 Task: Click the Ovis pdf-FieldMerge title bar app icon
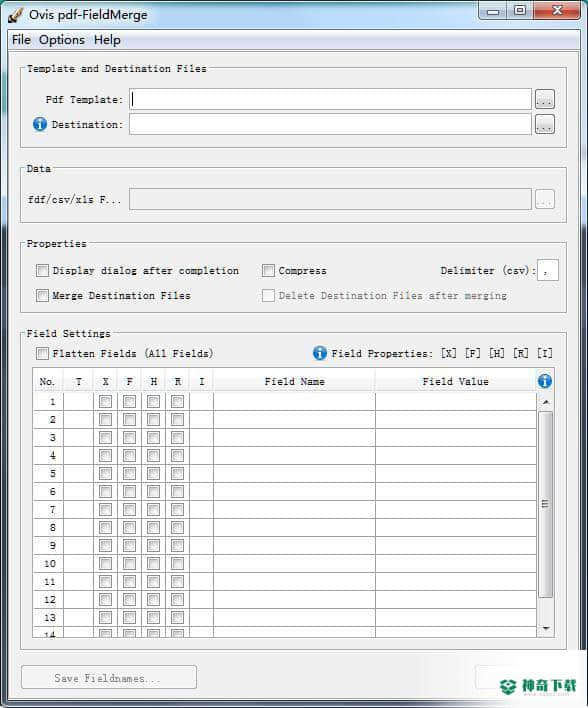tap(15, 15)
